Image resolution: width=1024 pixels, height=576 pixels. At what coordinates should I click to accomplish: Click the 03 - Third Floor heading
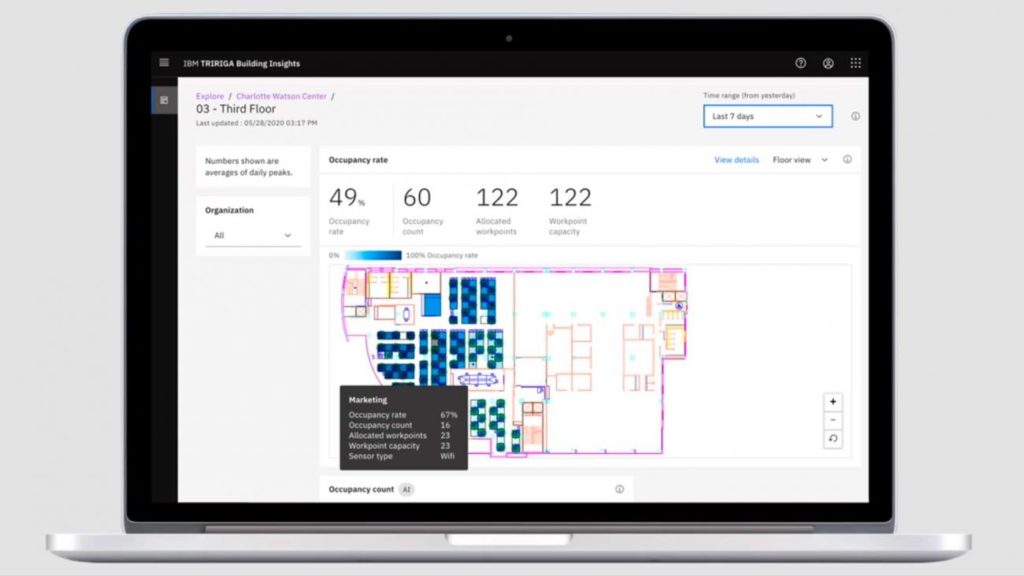coord(236,109)
